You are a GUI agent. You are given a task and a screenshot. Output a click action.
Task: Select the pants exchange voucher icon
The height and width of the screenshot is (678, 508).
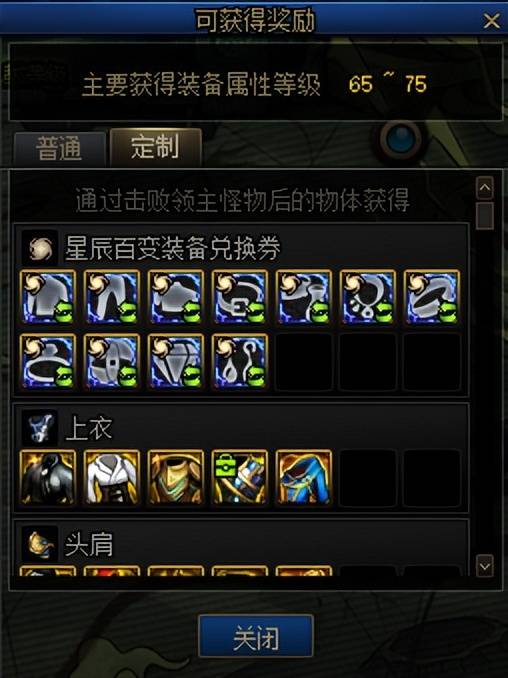pyautogui.click(x=112, y=297)
